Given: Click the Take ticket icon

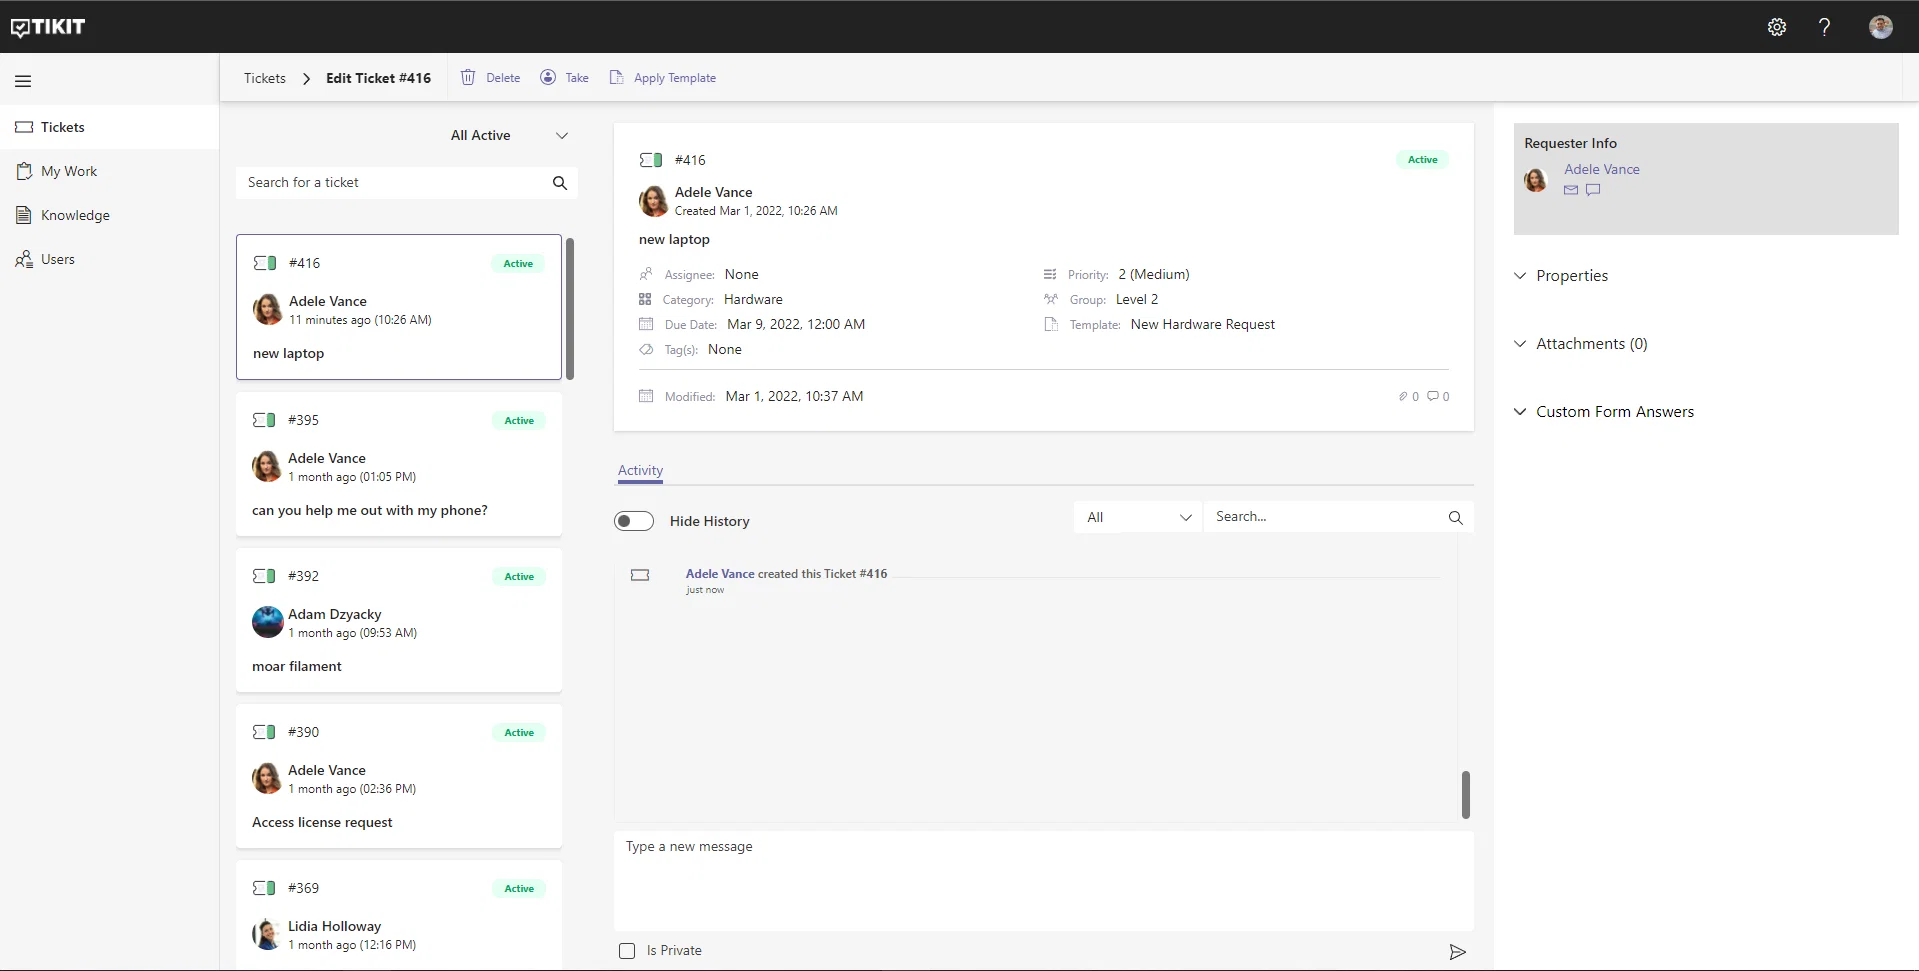Looking at the screenshot, I should coord(548,77).
